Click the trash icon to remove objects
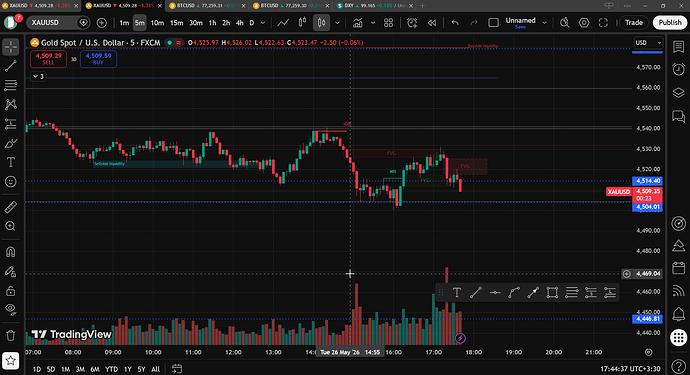The height and width of the screenshot is (375, 690). click(x=11, y=335)
